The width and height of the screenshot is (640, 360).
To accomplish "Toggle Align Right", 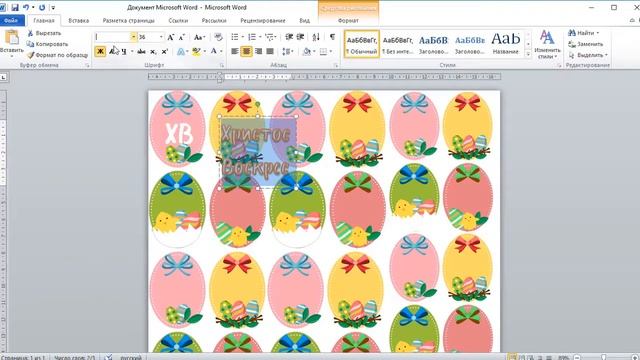I will click(x=258, y=51).
